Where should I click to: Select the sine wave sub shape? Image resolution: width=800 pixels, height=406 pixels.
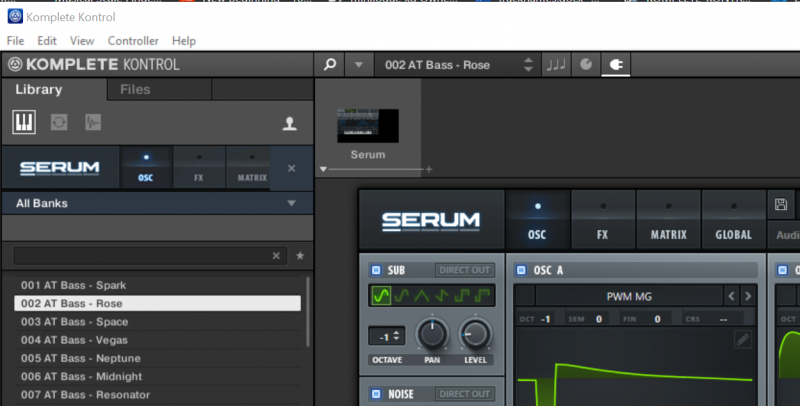381,295
